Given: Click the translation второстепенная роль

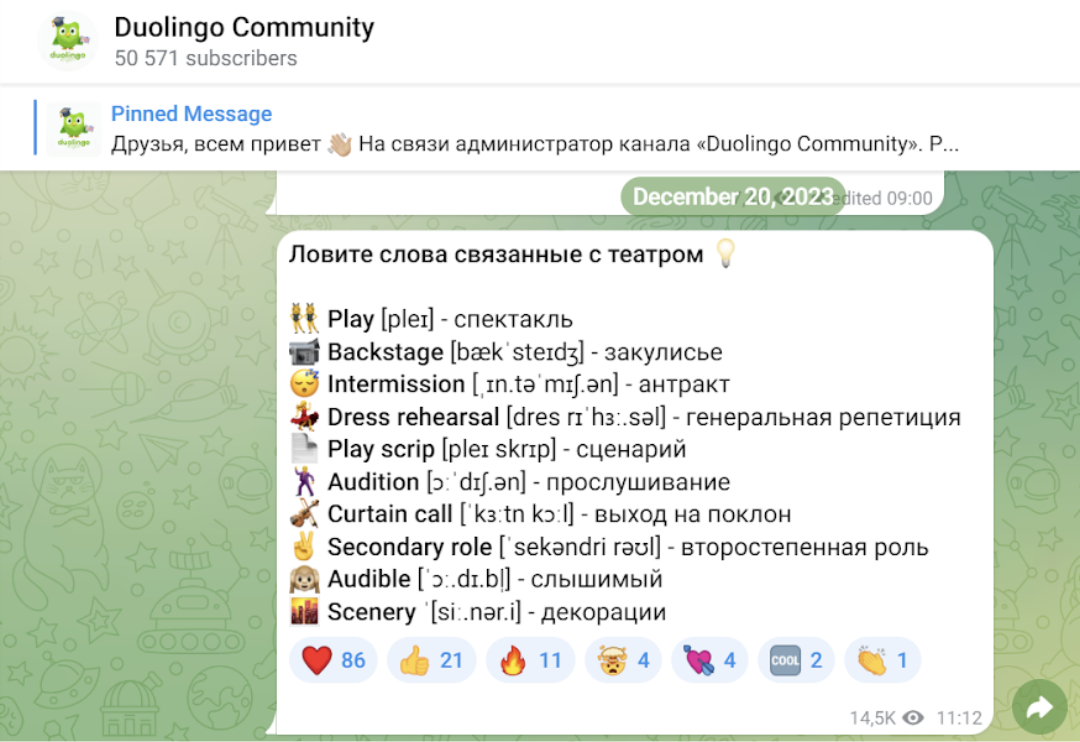Looking at the screenshot, I should point(804,547).
